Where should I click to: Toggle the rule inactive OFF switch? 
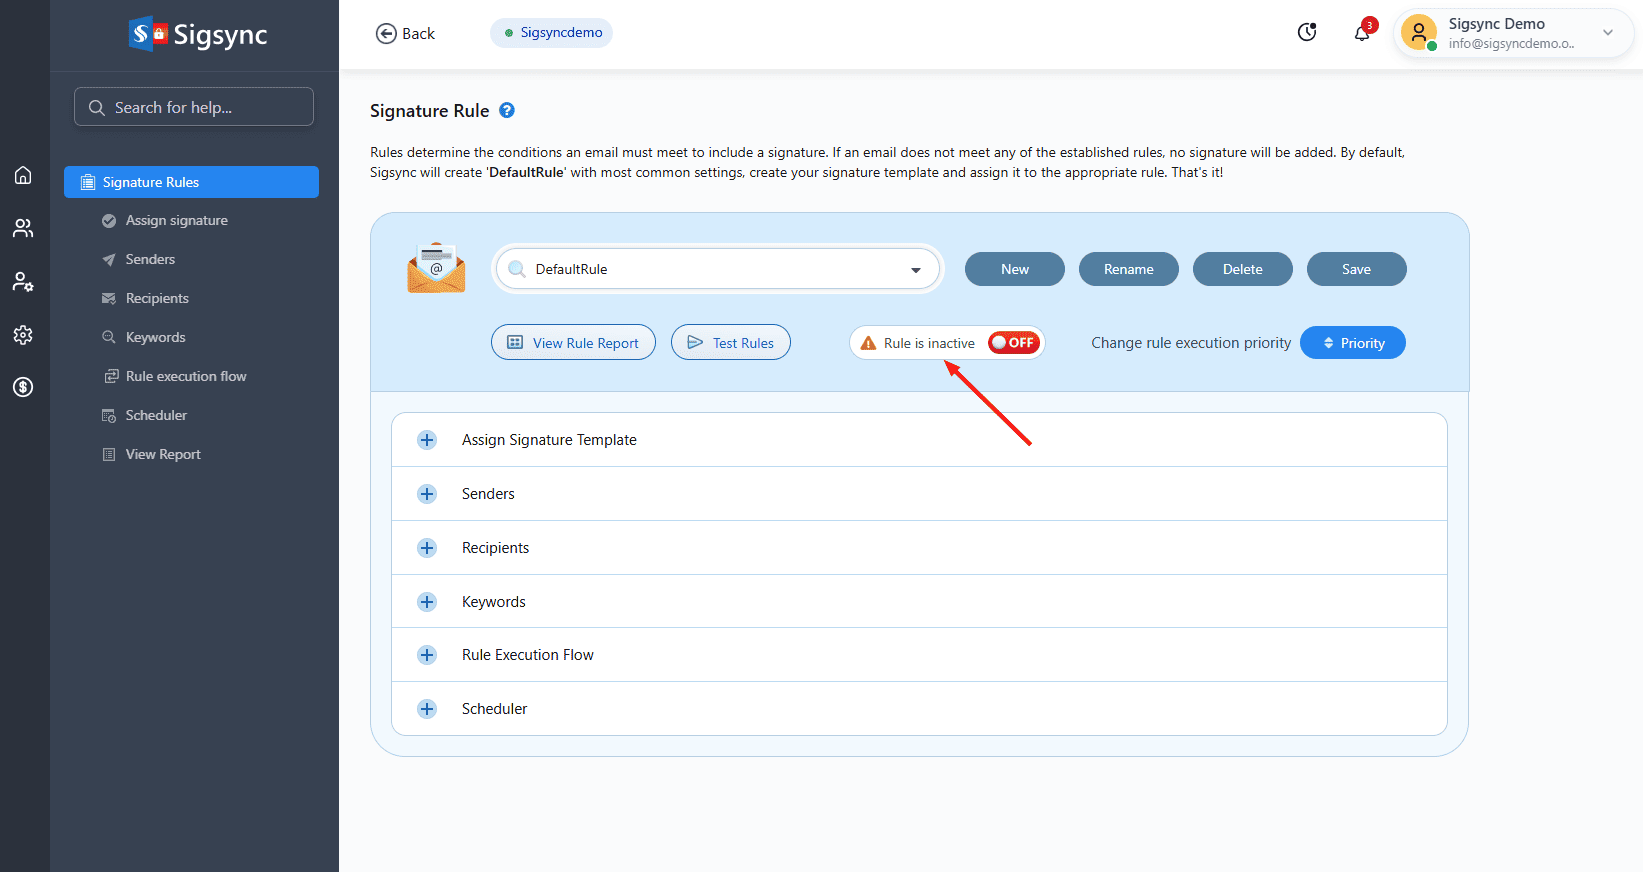coord(1014,343)
